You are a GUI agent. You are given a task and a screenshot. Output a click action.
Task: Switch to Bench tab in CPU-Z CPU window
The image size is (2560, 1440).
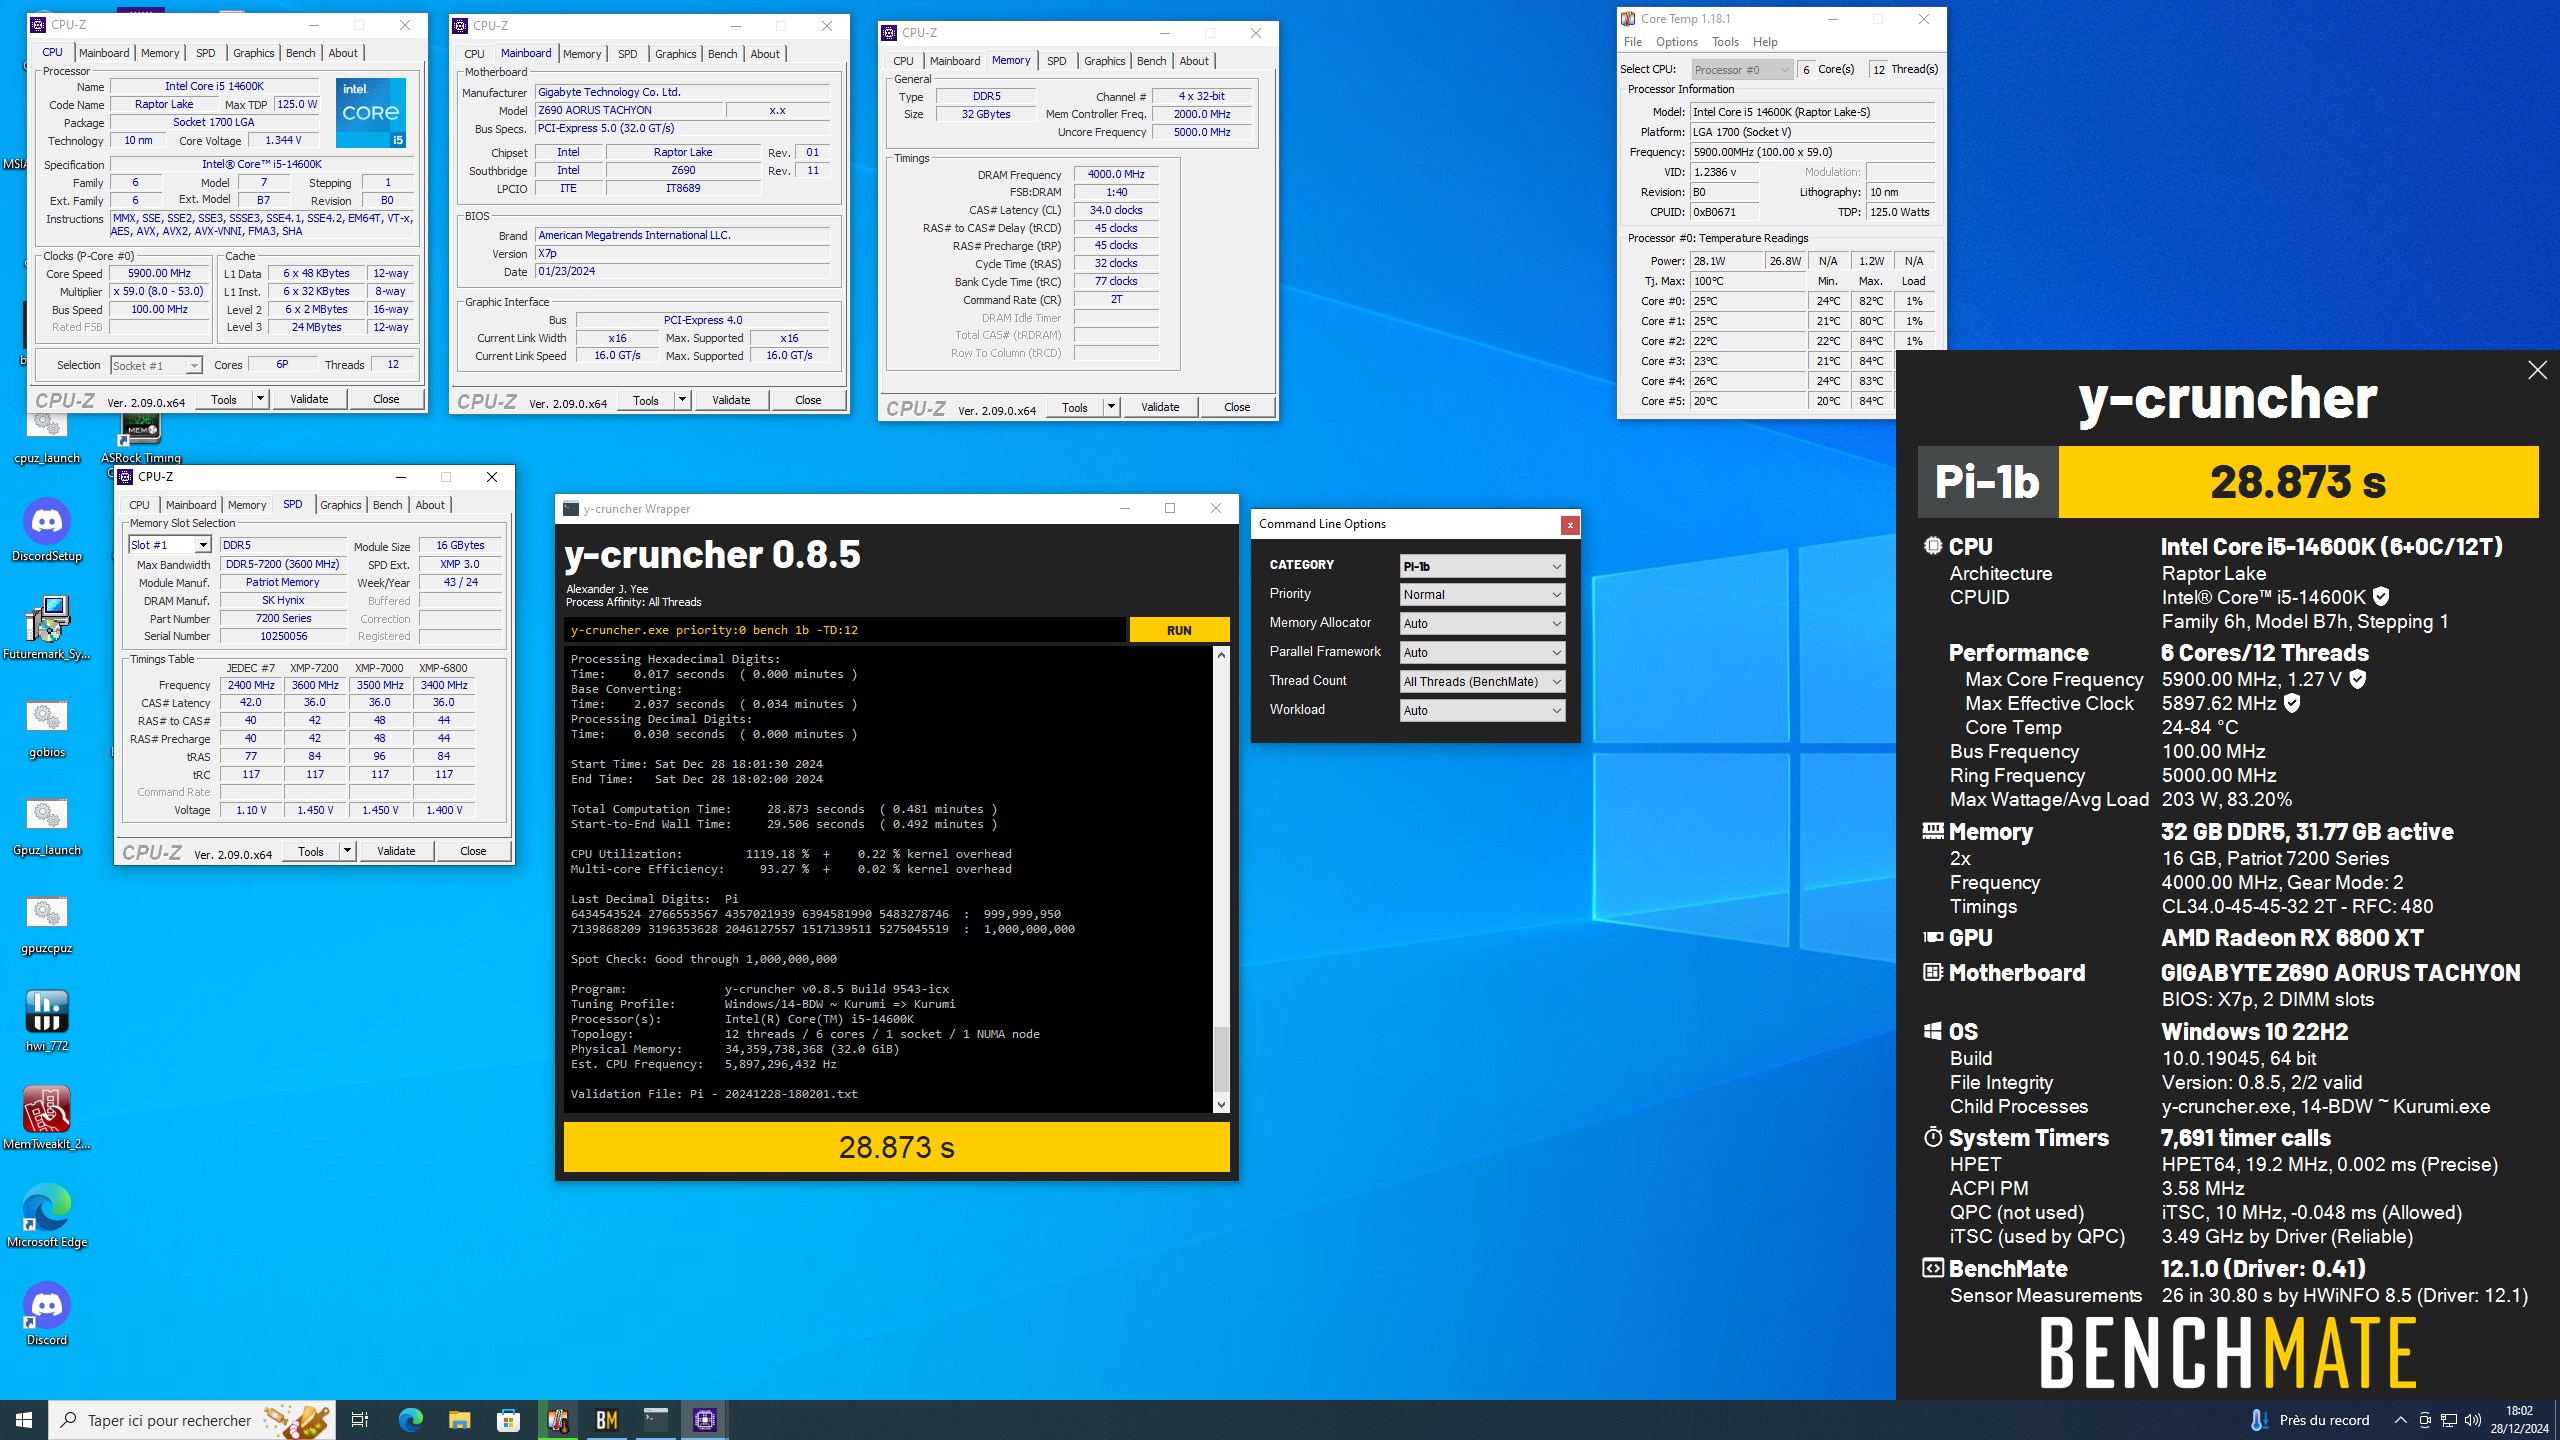(x=300, y=53)
